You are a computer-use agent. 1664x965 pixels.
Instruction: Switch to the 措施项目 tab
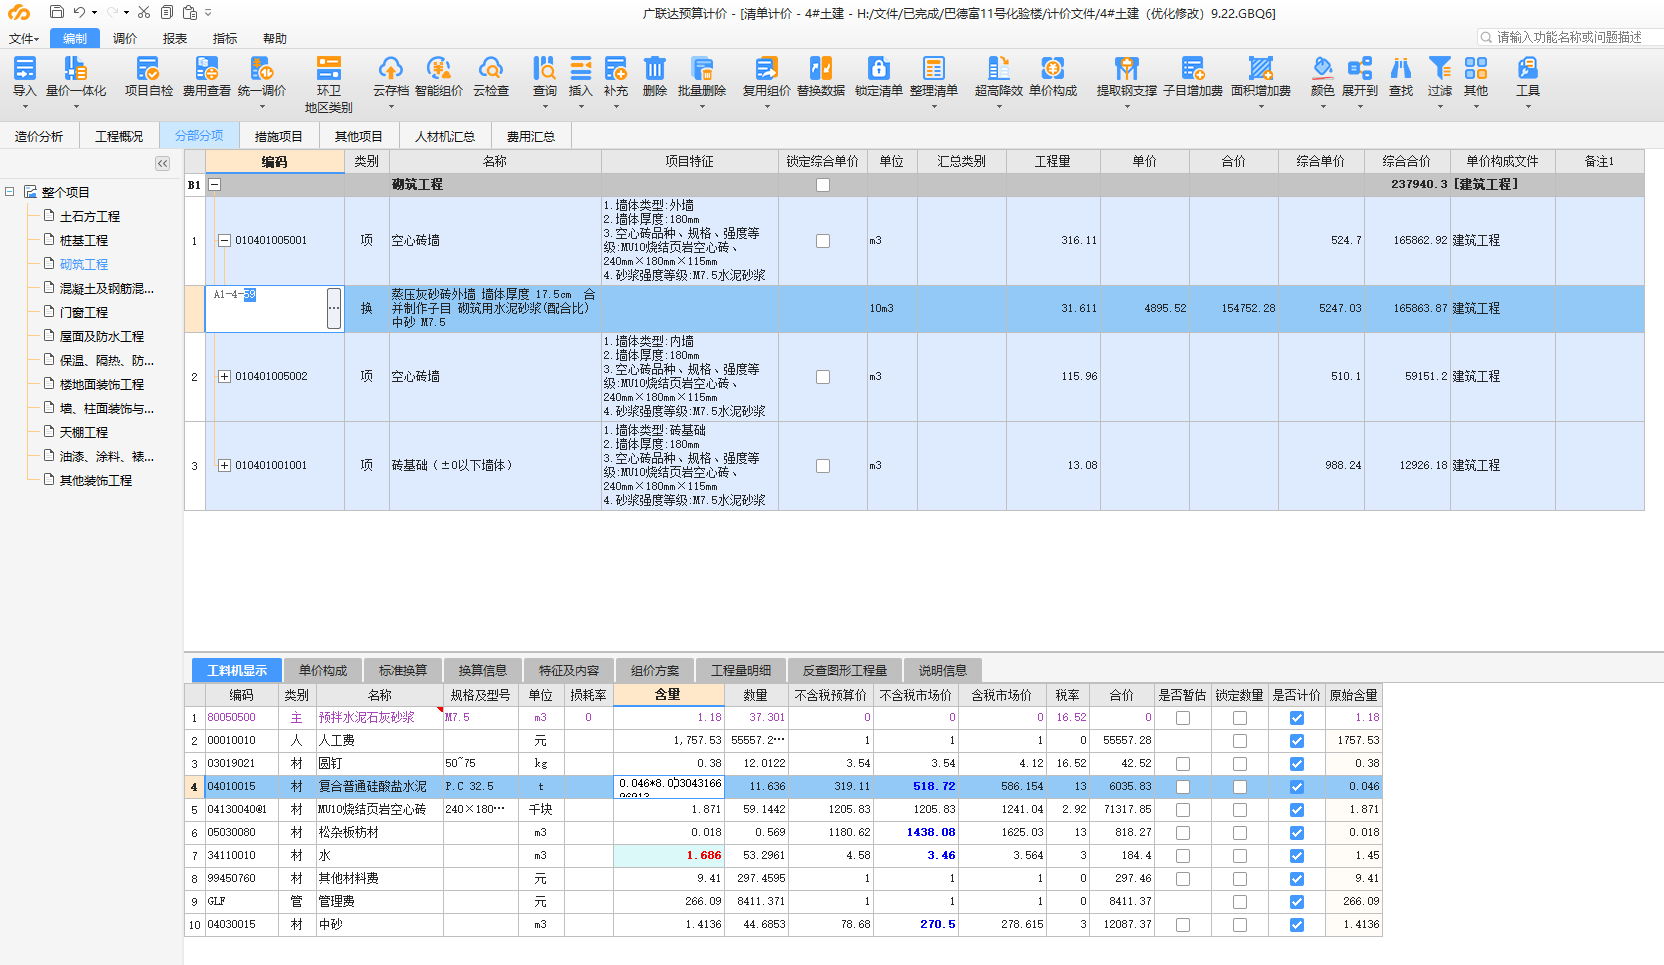(278, 136)
